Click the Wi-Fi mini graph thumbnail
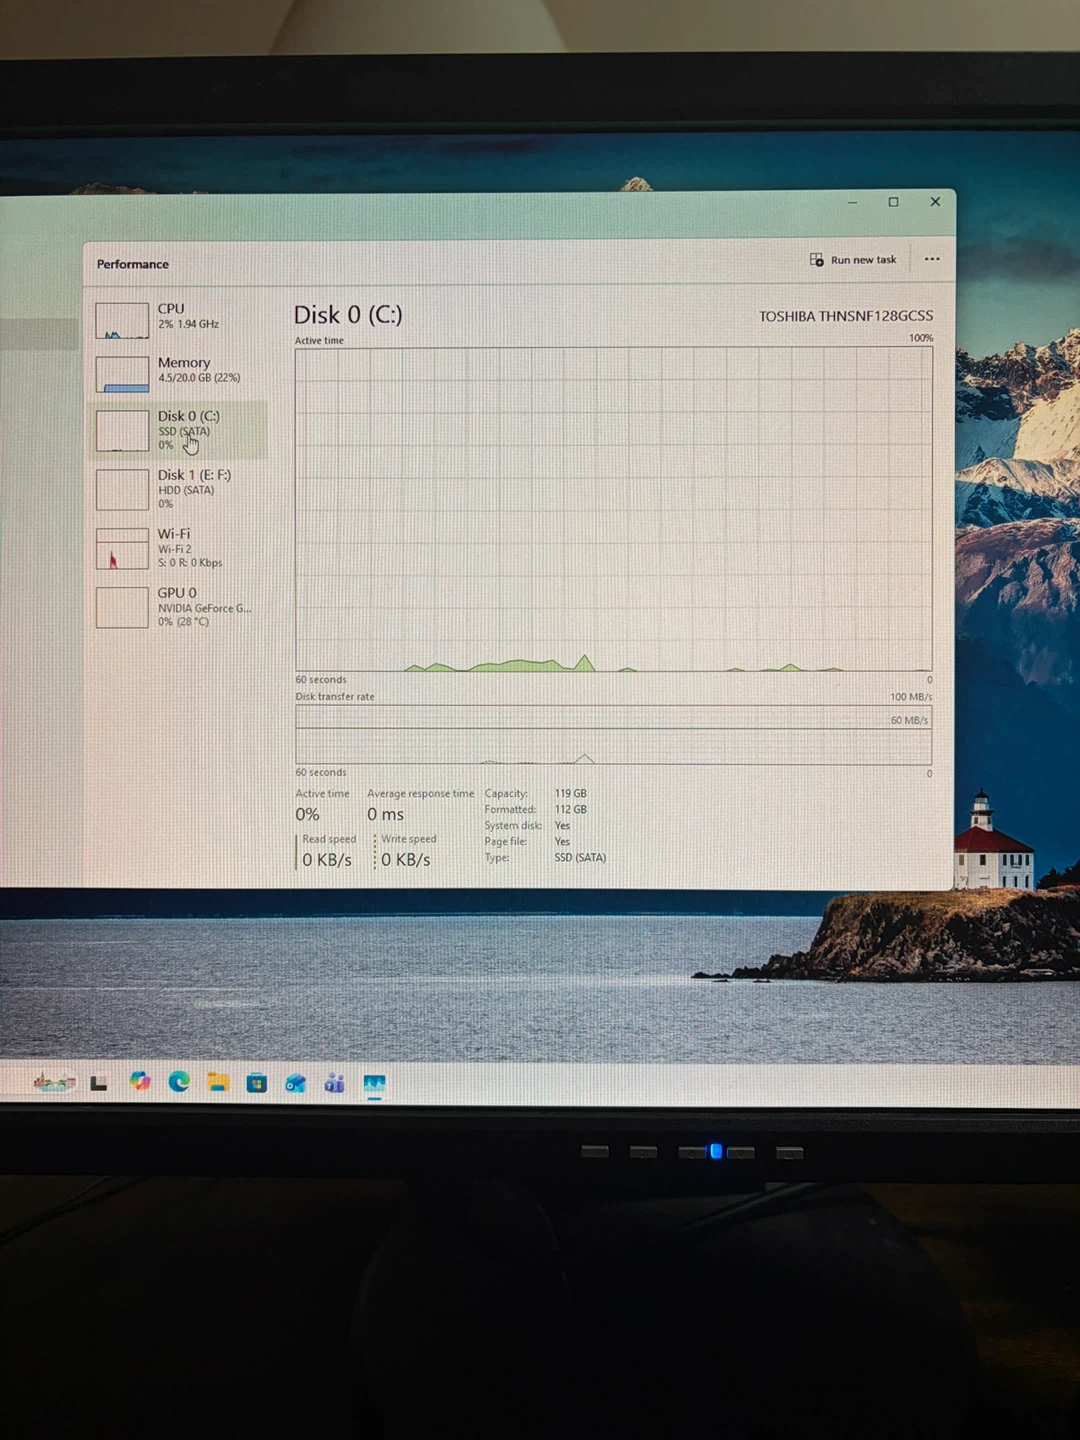The height and width of the screenshot is (1440, 1080). pyautogui.click(x=122, y=549)
